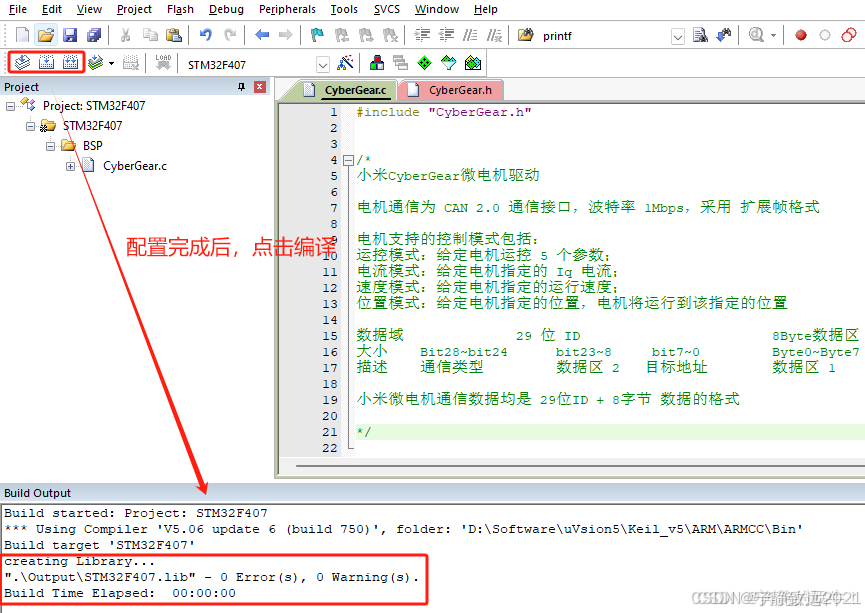Click the editor horizontal scrollbar
This screenshot has height=613, width=865.
point(579,466)
